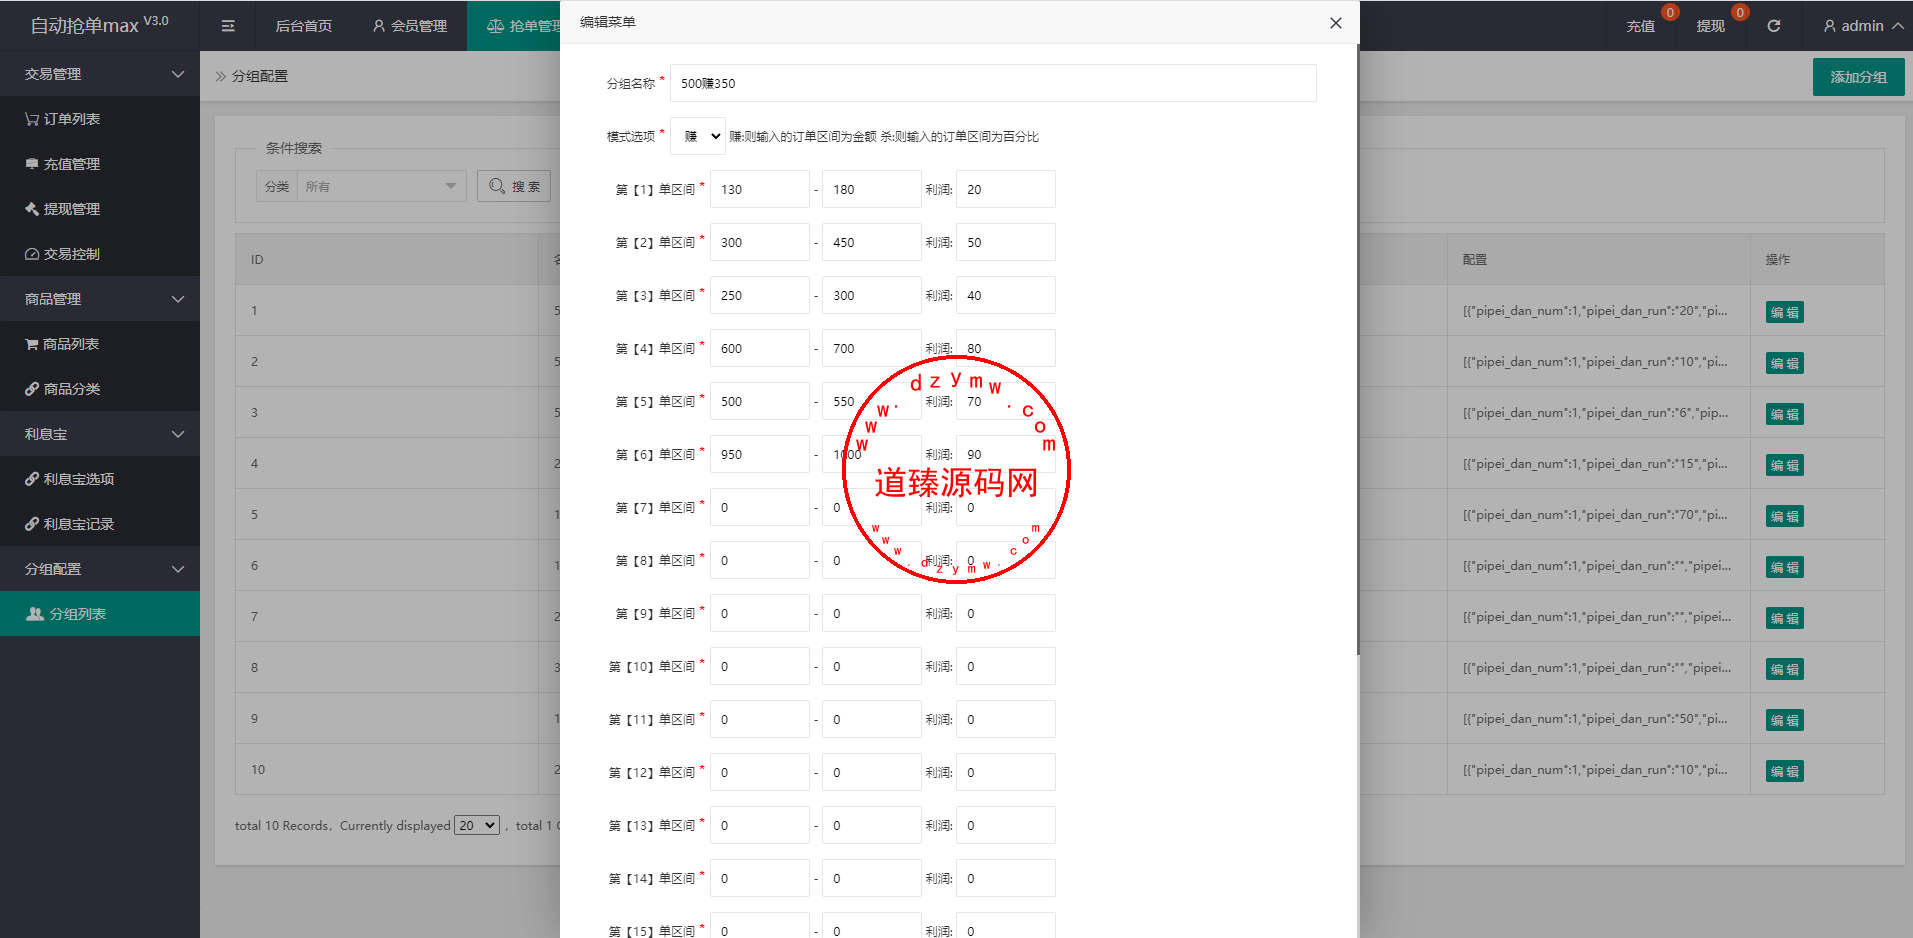Click 编辑 button for row 7

click(x=1784, y=618)
